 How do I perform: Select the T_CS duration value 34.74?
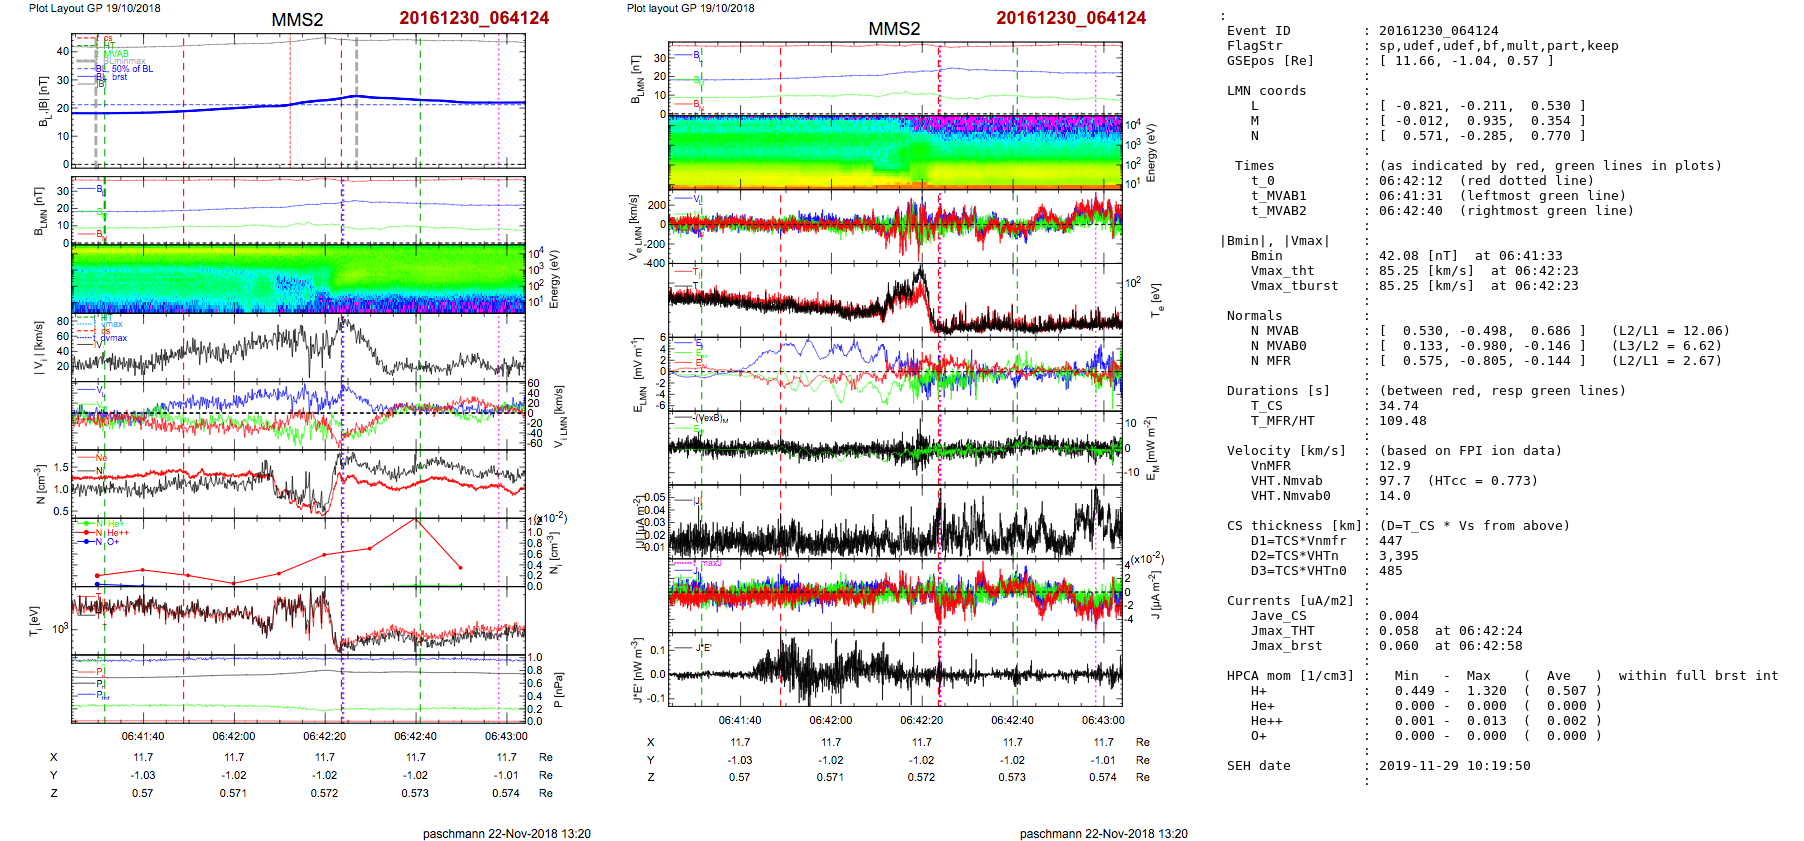click(1398, 406)
